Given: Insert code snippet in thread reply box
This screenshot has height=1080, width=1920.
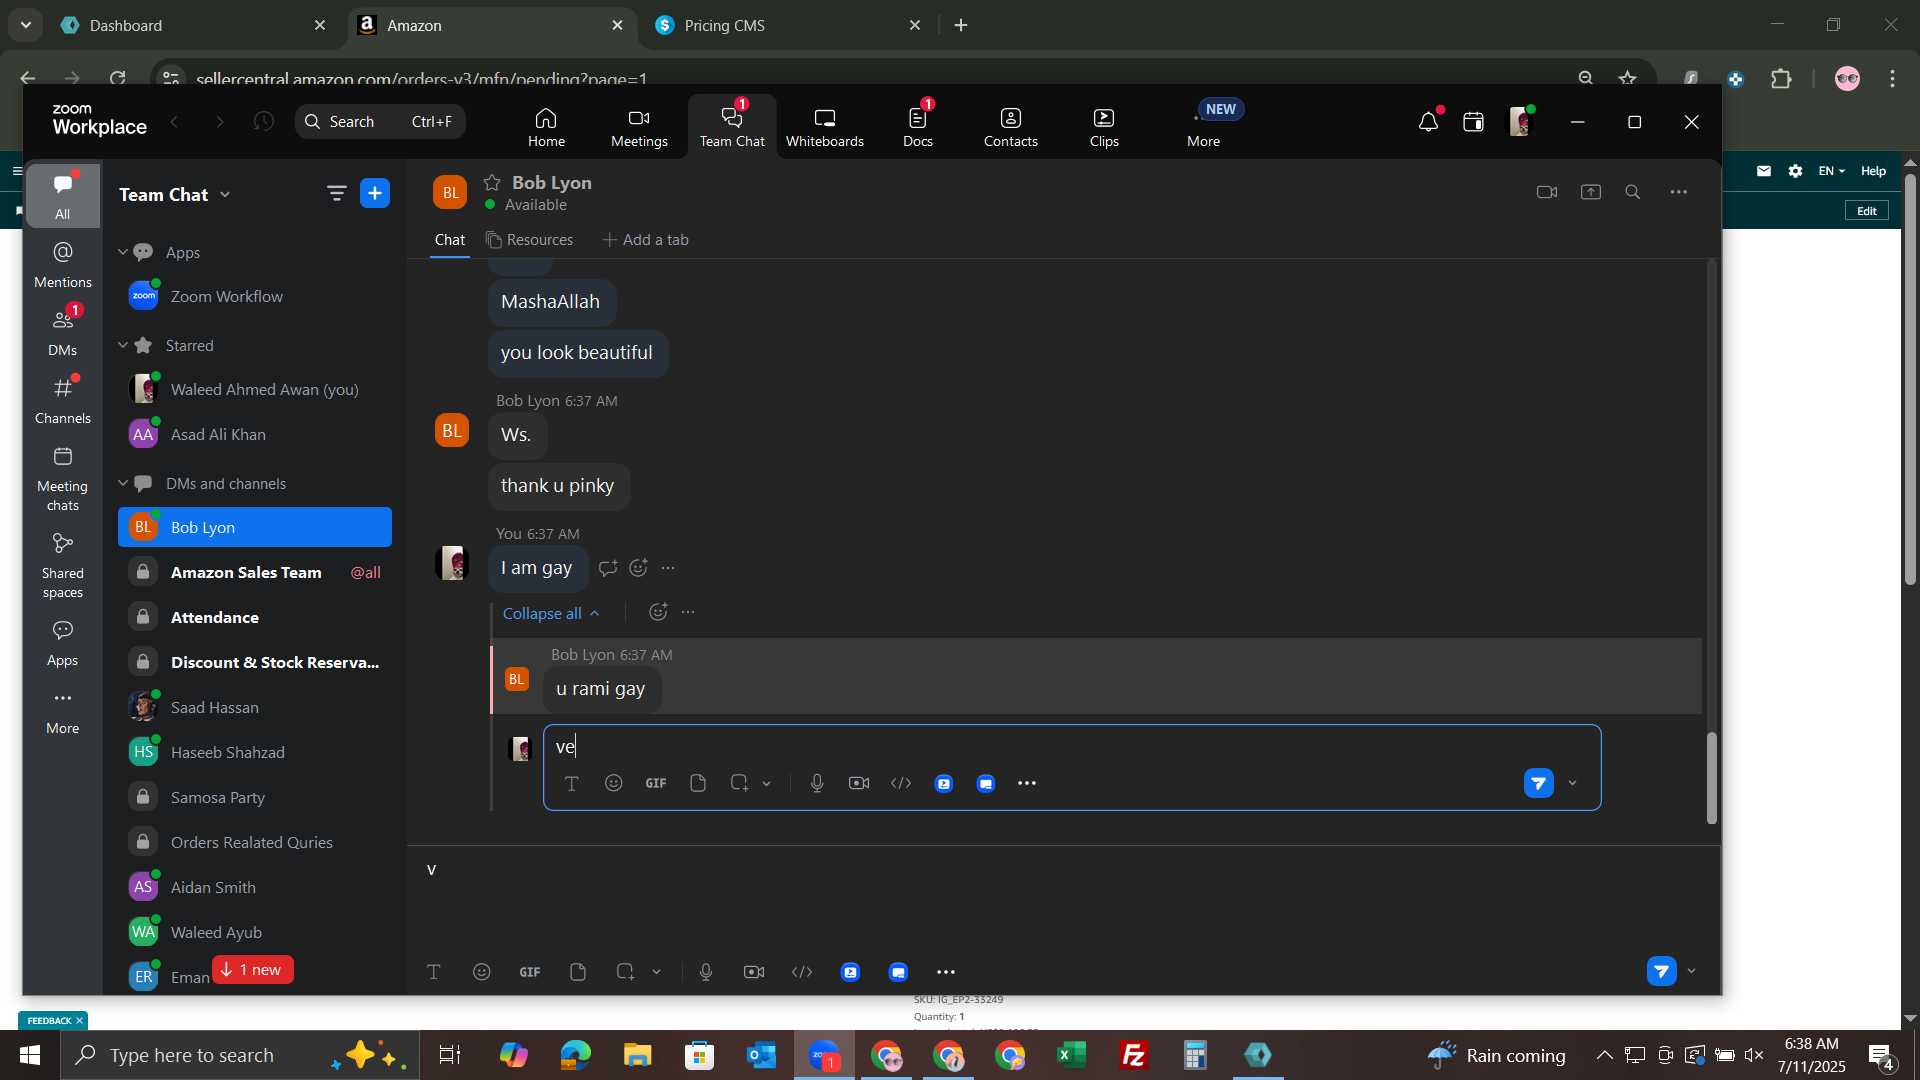Looking at the screenshot, I should (901, 783).
